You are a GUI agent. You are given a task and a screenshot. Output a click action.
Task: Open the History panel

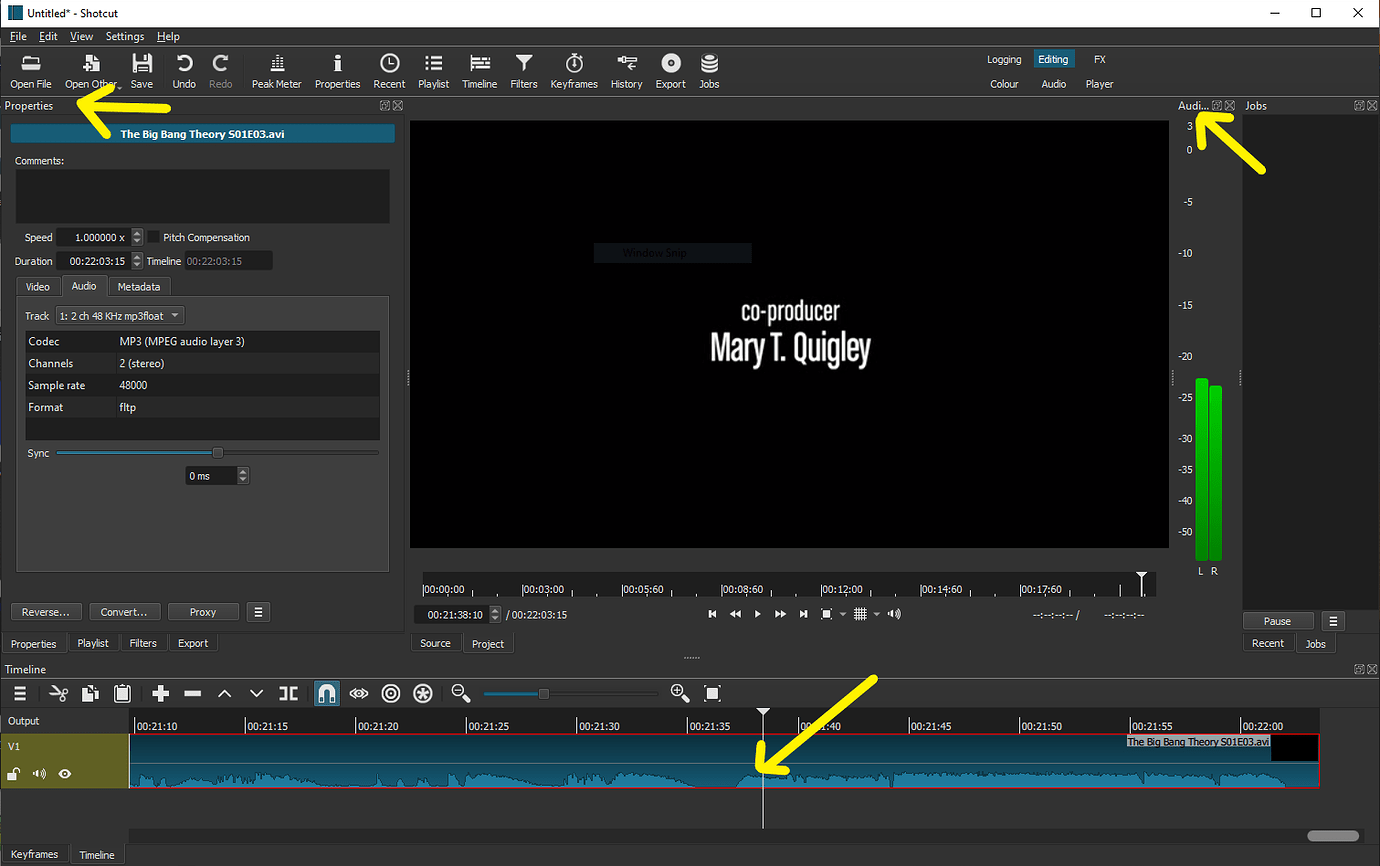click(626, 70)
